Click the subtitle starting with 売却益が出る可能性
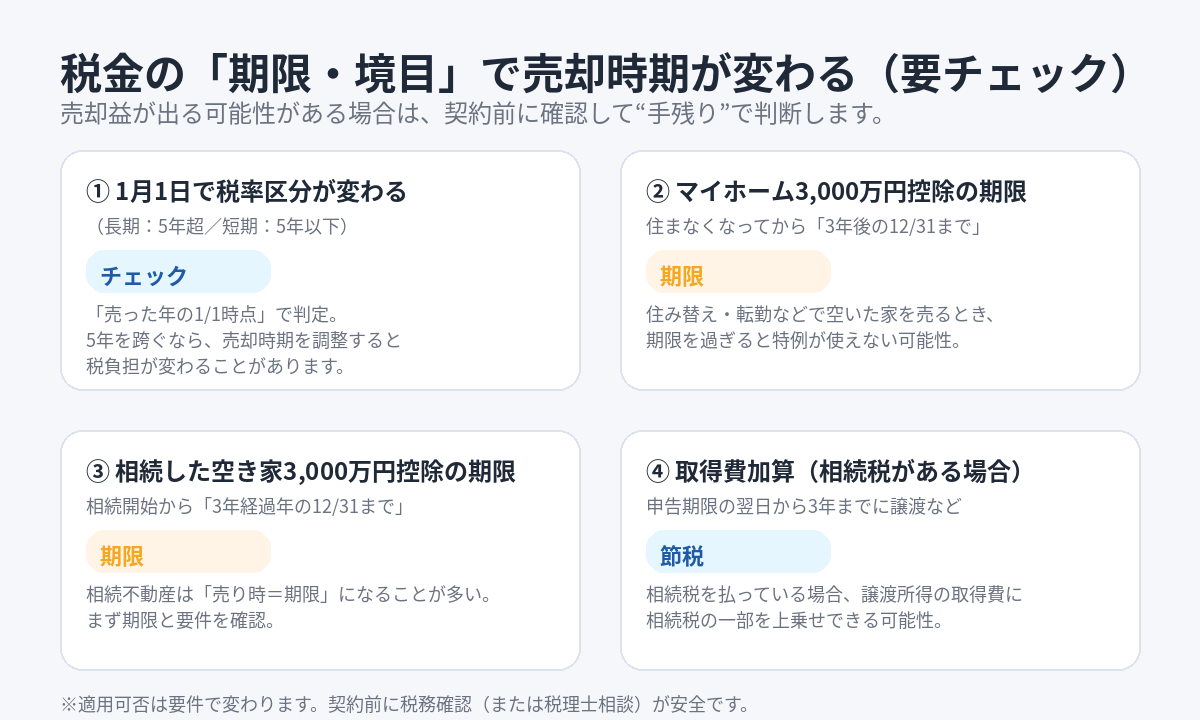This screenshot has height=720, width=1200. point(472,114)
